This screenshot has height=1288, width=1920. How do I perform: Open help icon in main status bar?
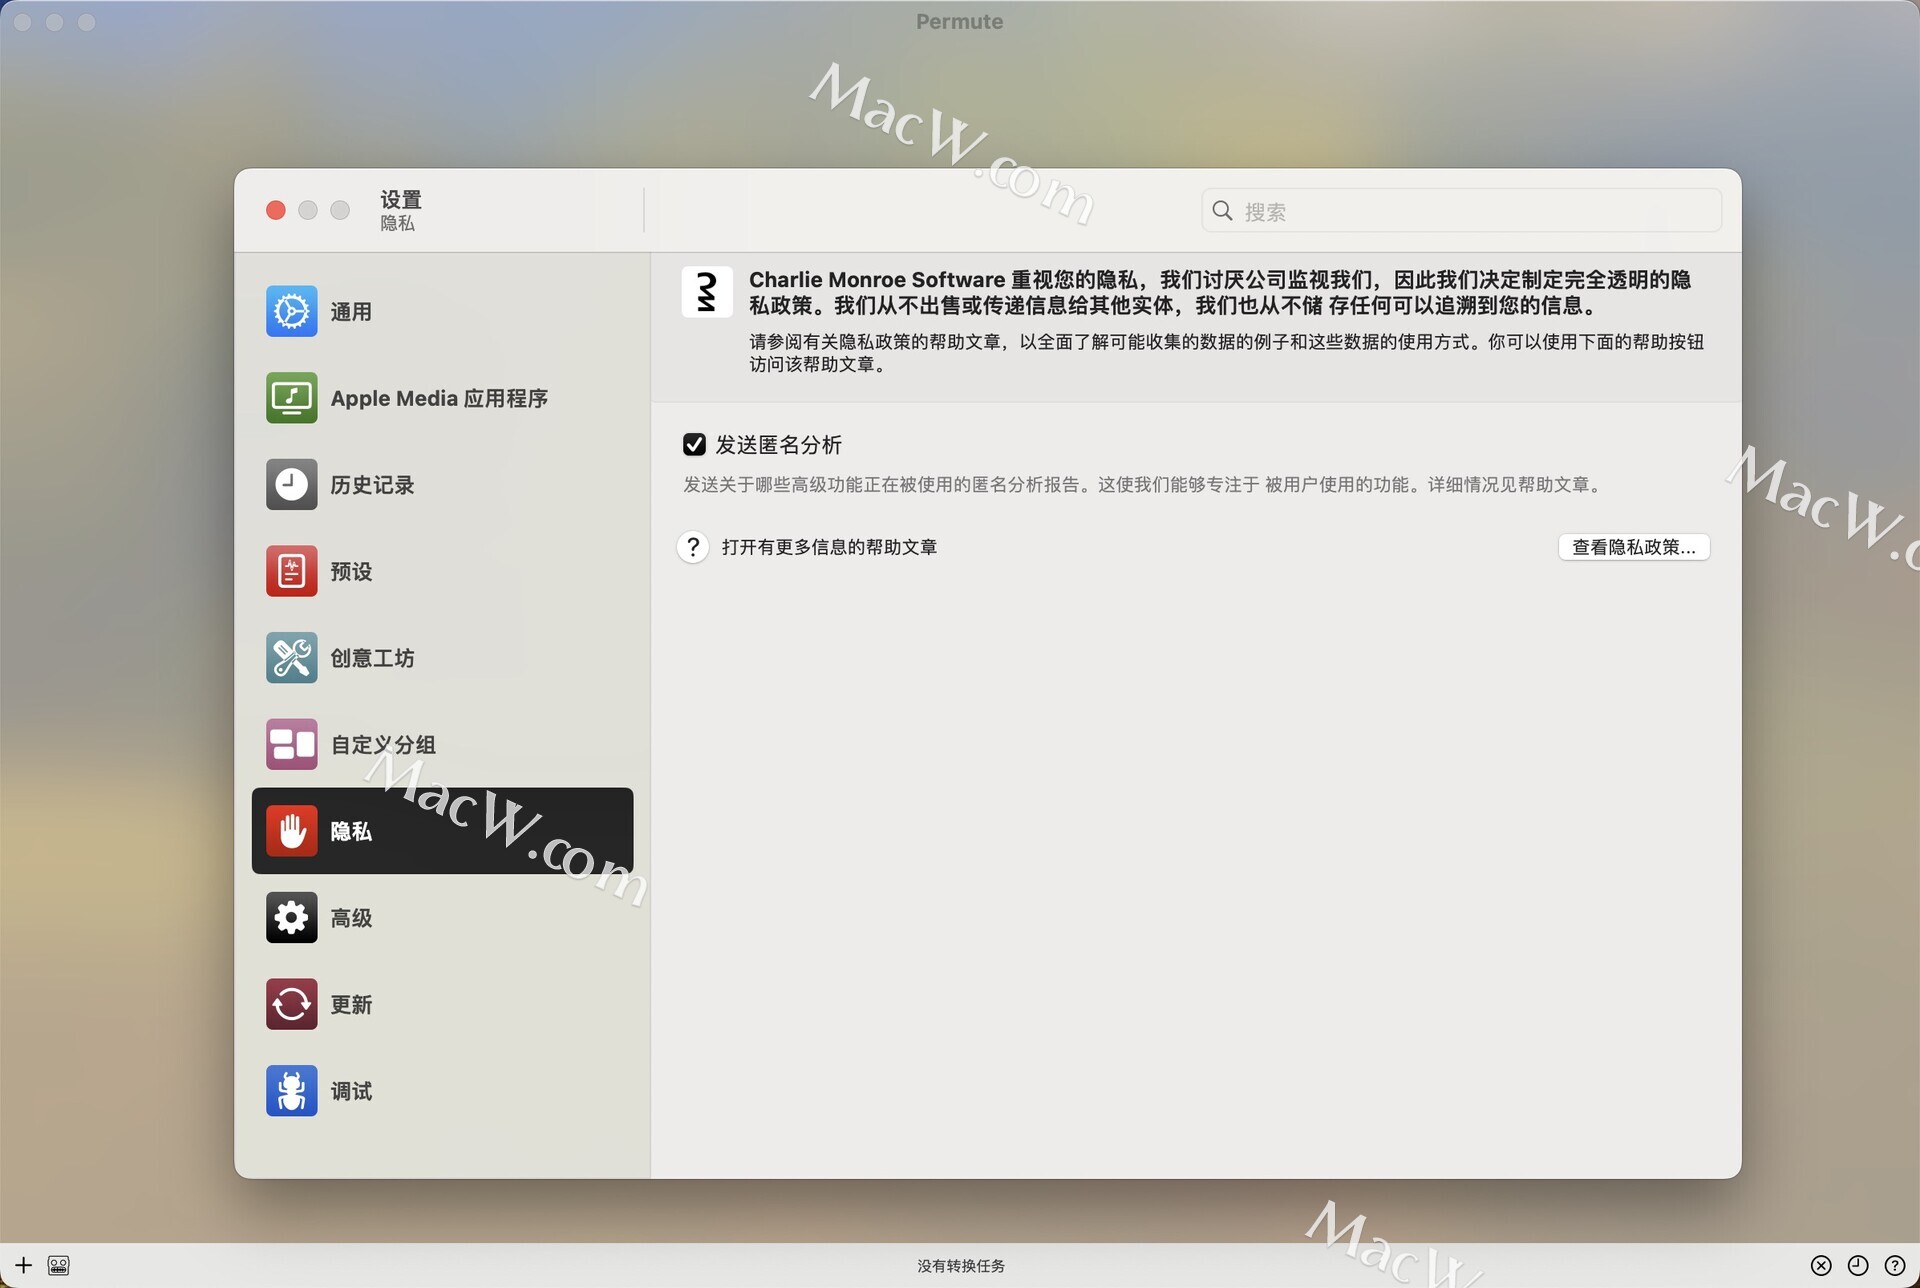pos(1894,1265)
